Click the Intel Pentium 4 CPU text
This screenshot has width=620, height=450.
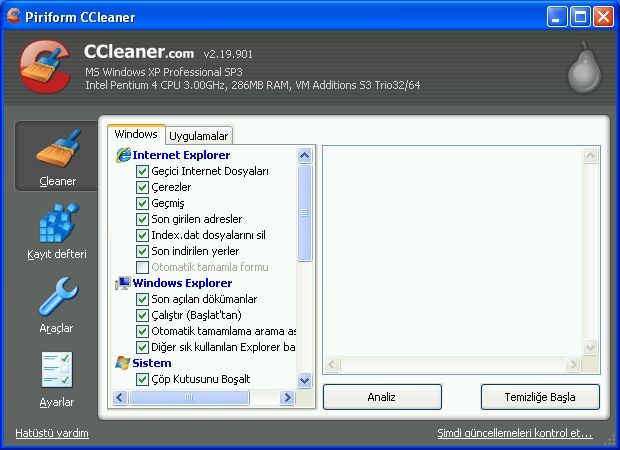[x=253, y=85]
